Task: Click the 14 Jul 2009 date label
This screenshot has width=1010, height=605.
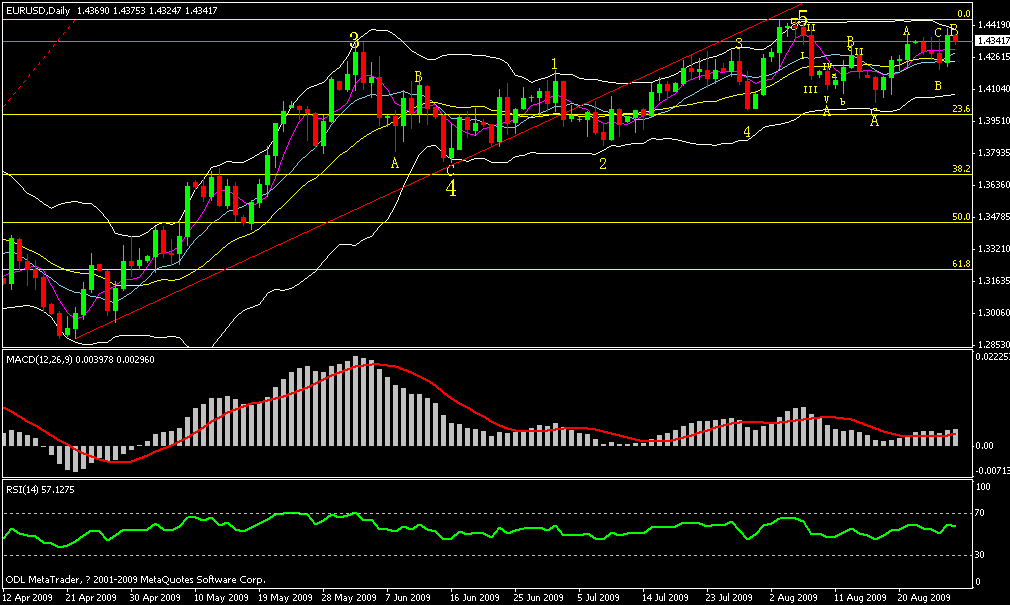Action: [665, 597]
